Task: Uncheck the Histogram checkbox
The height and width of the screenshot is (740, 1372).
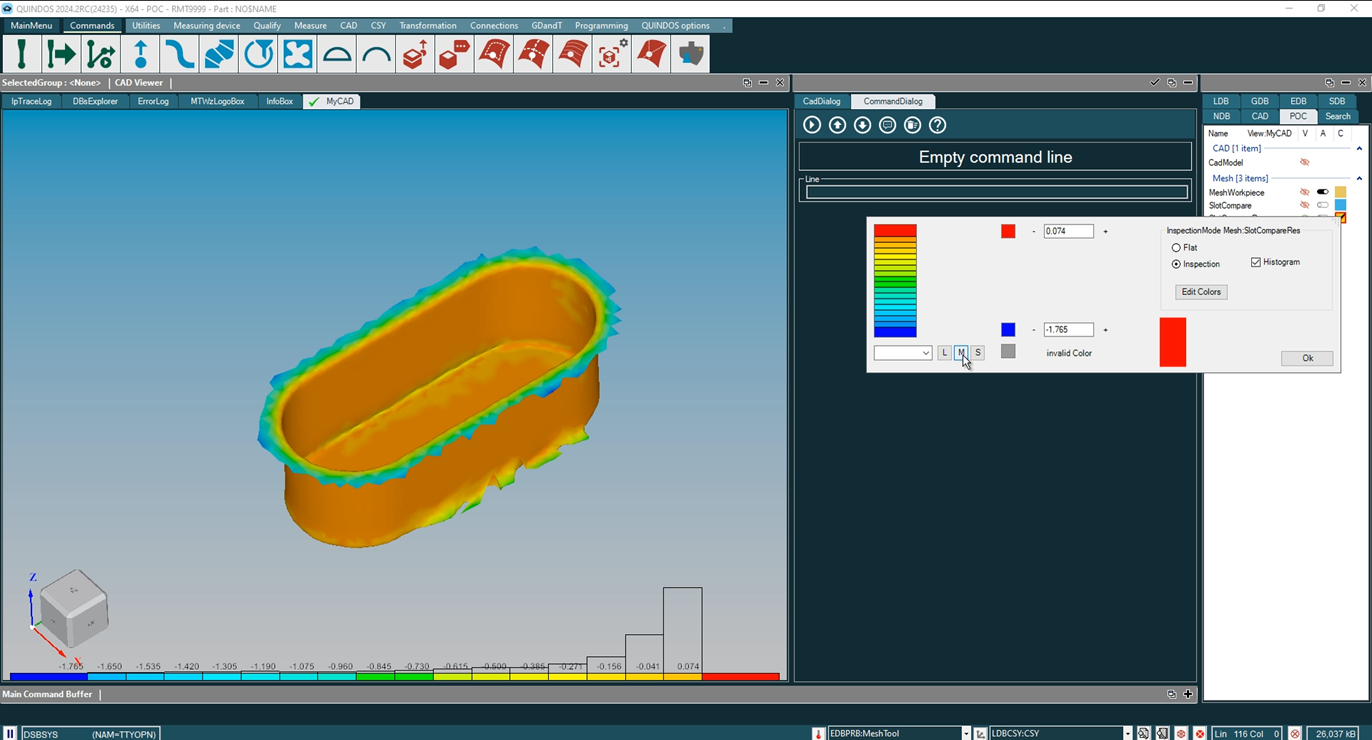Action: [1256, 262]
